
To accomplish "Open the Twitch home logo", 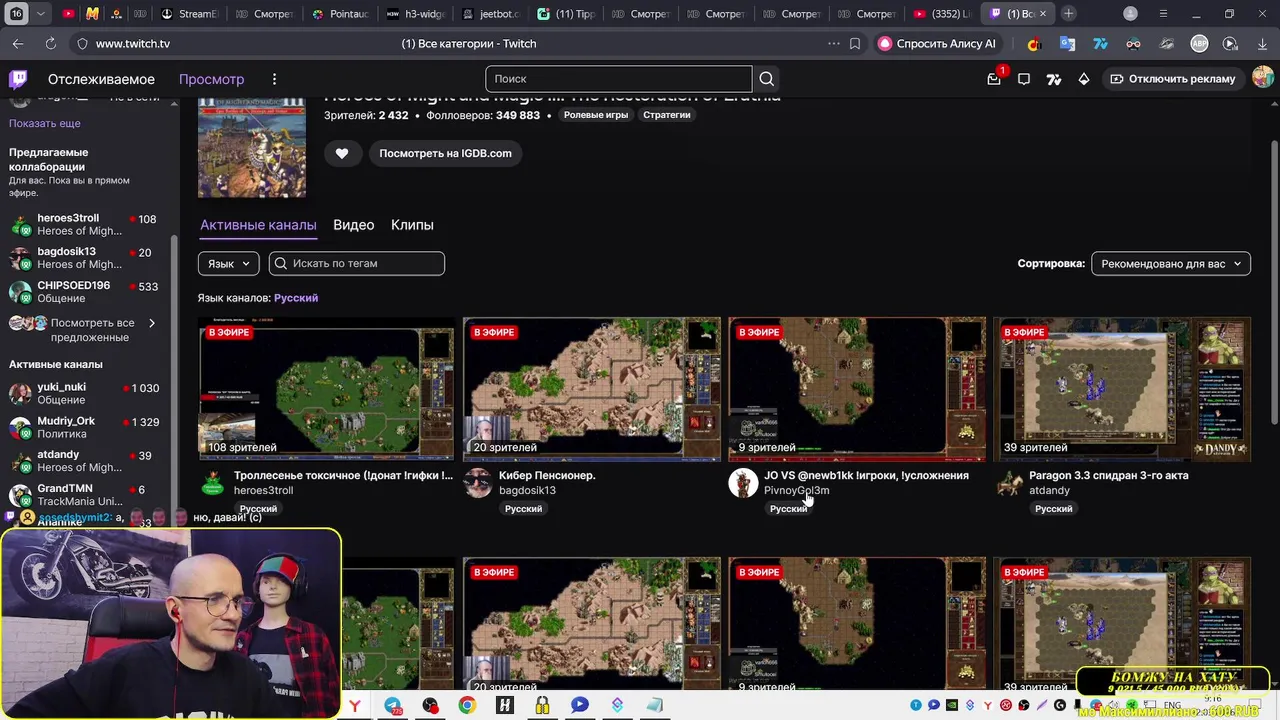I will pyautogui.click(x=18, y=79).
